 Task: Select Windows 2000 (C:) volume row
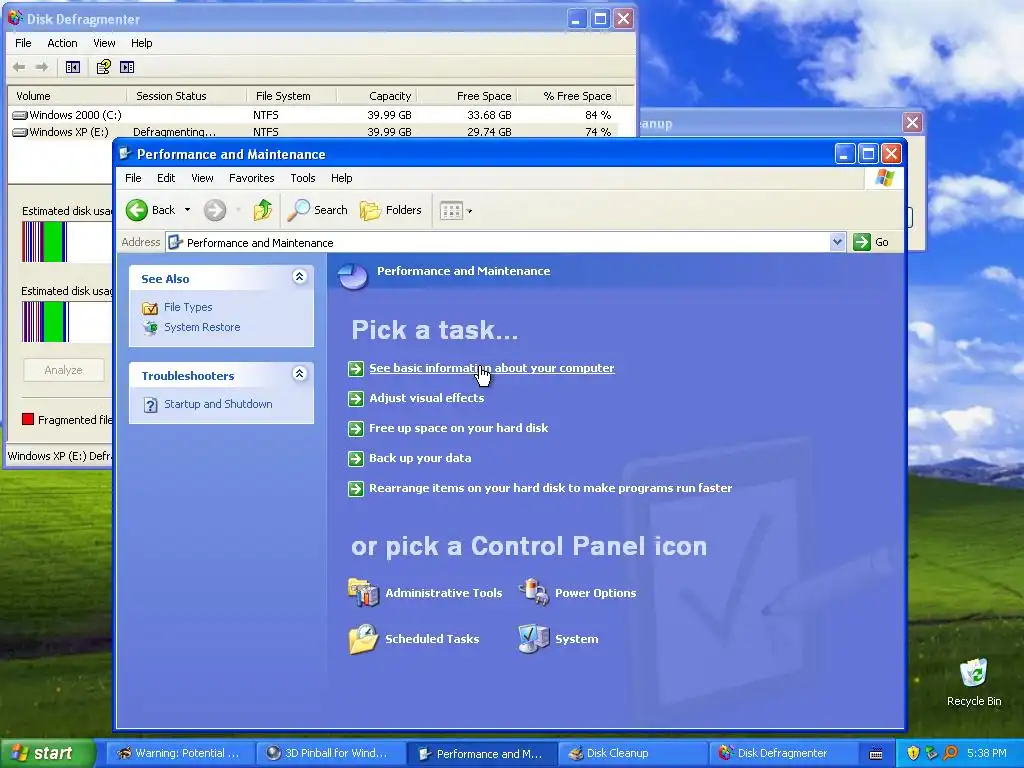pos(313,115)
